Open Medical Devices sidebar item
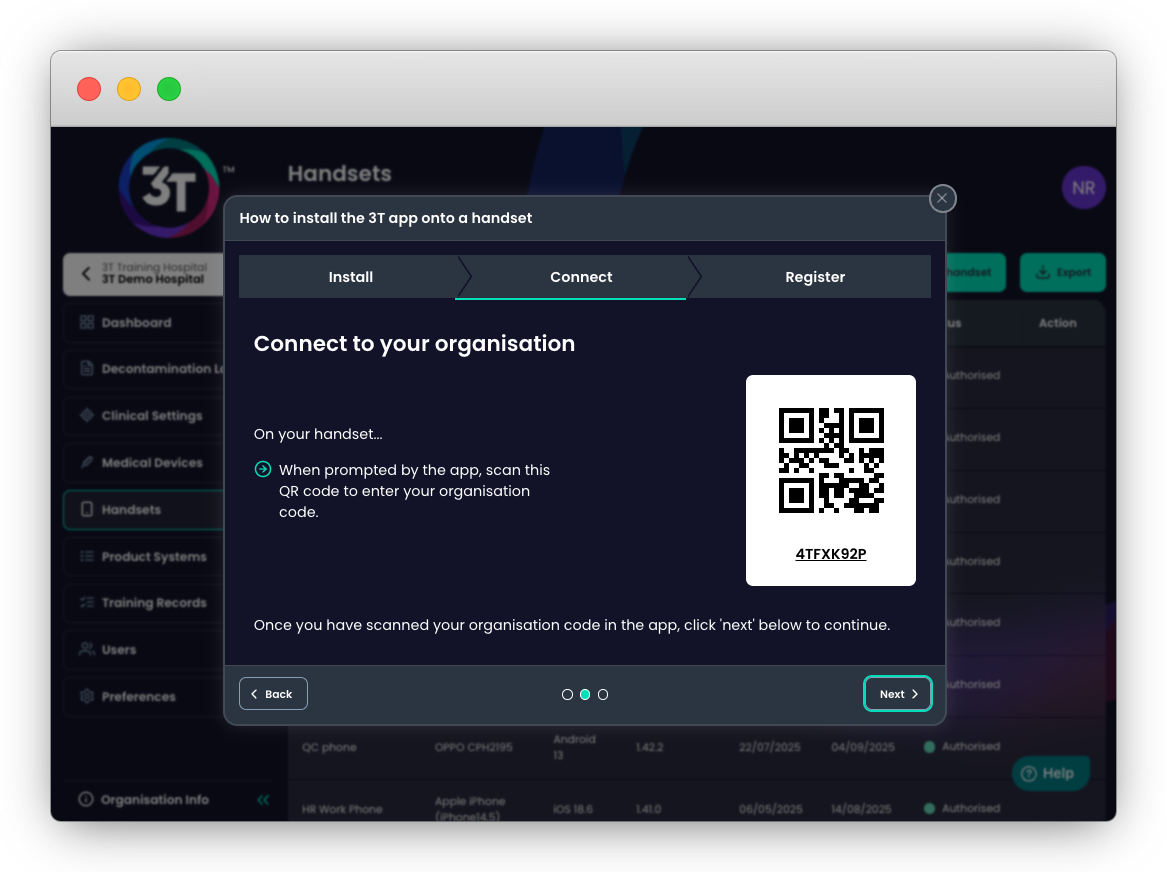The width and height of the screenshot is (1167, 872). (143, 462)
